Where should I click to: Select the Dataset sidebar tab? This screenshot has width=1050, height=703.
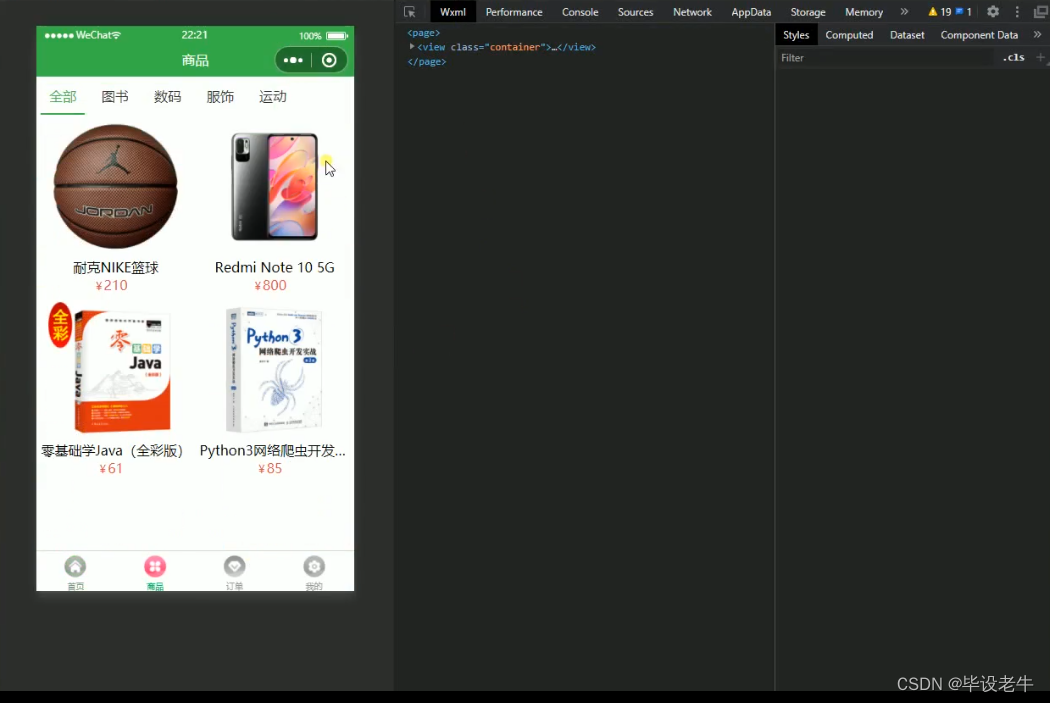[x=907, y=35]
